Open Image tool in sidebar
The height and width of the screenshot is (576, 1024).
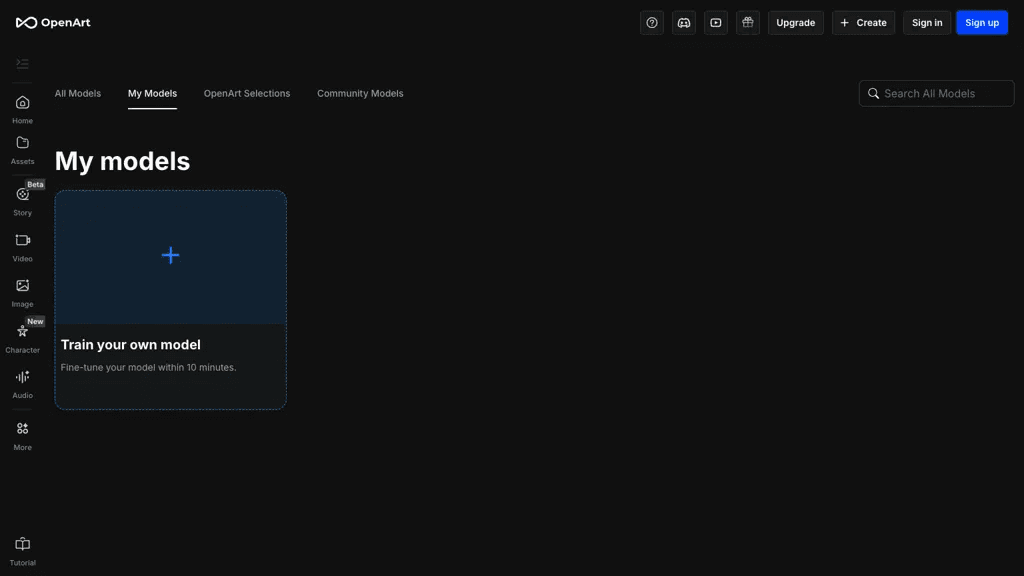tap(22, 293)
